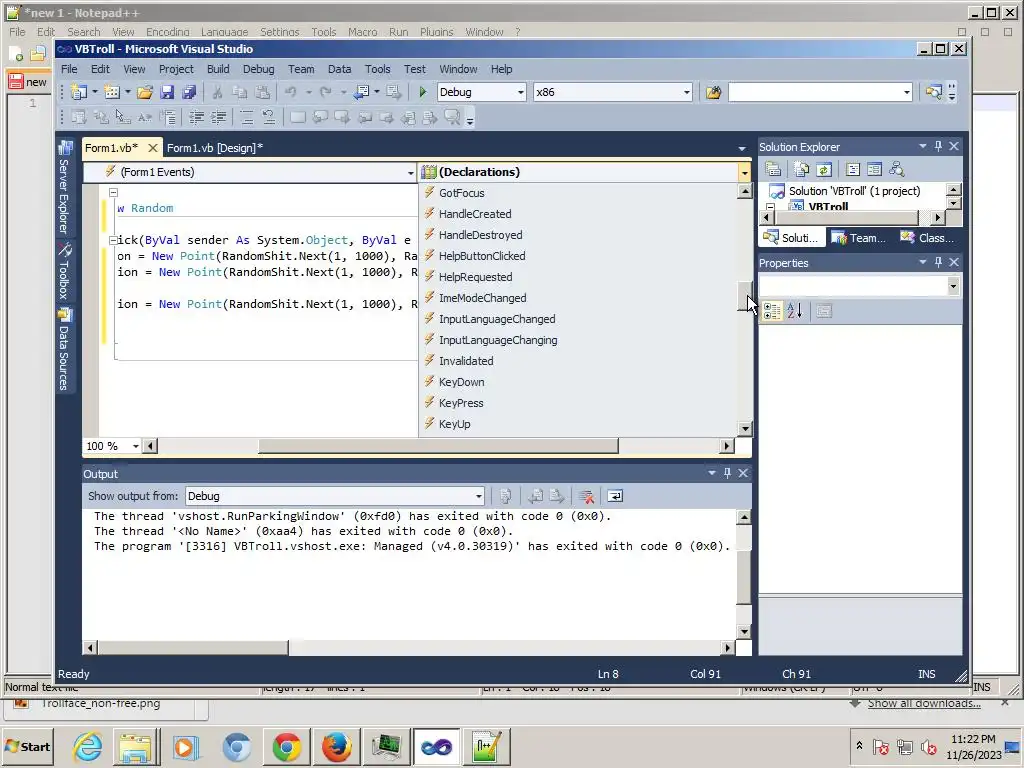Toggle auto-hide pin on Properties panel

pyautogui.click(x=938, y=262)
